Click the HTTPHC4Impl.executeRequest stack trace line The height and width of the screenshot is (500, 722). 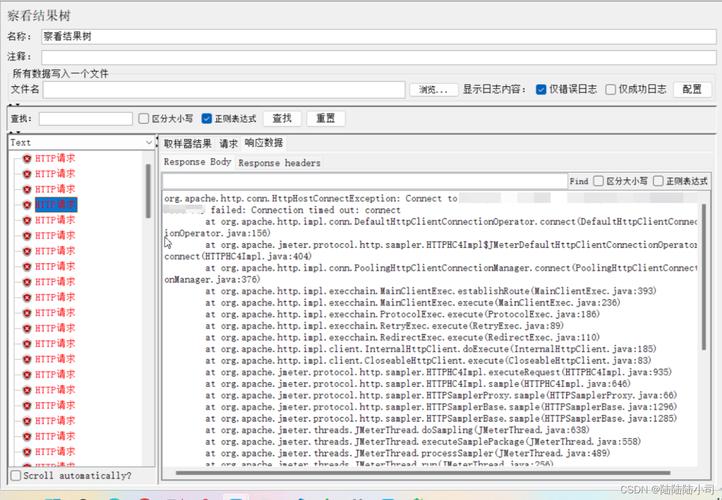coord(438,372)
